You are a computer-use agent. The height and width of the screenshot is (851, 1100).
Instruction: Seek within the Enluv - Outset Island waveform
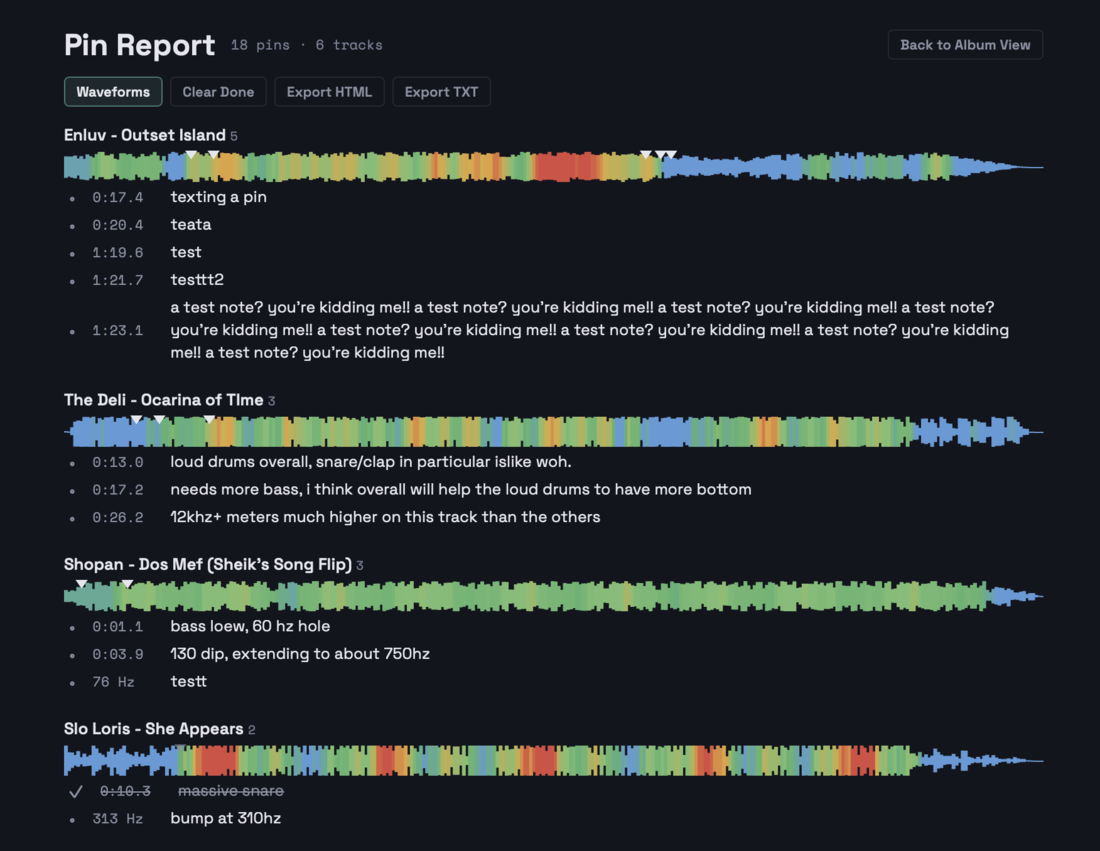[x=554, y=167]
